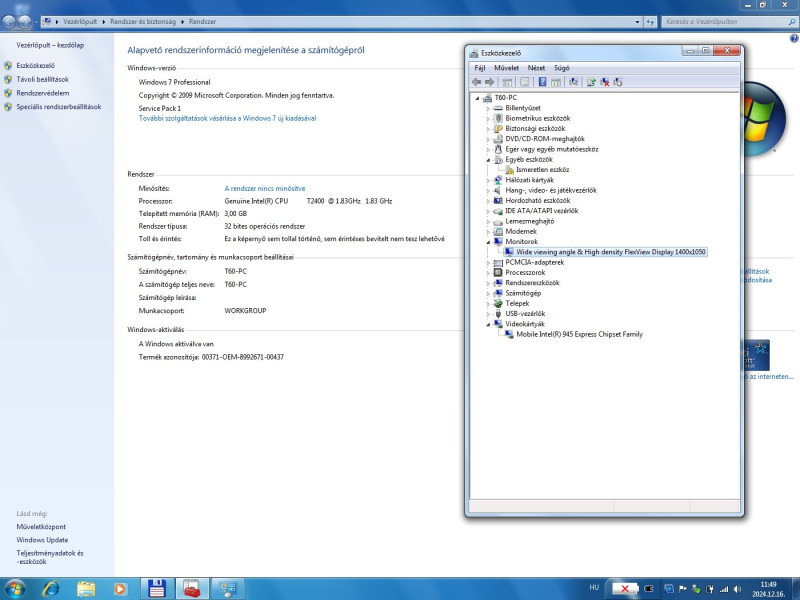The image size is (800, 600).
Task: Open the Windows Start orb
Action: [x=15, y=589]
